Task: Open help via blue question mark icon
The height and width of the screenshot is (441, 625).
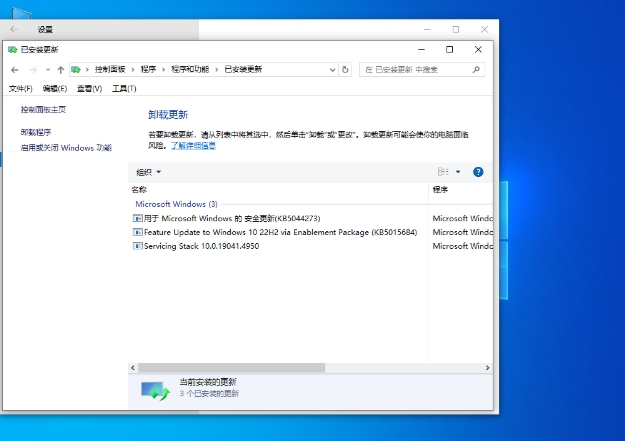Action: (x=478, y=172)
